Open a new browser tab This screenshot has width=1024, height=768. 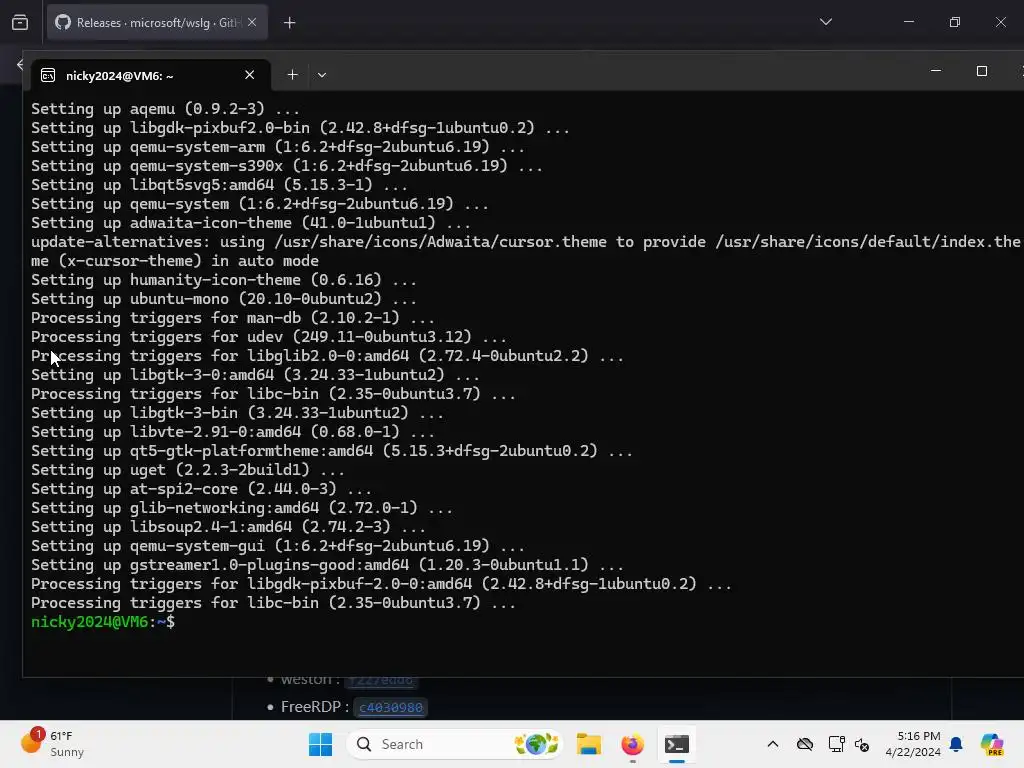(289, 23)
